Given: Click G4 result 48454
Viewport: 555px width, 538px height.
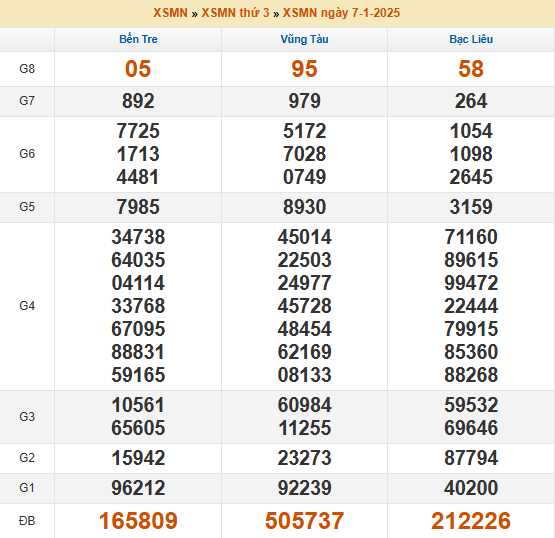Looking at the screenshot, I should [304, 329].
